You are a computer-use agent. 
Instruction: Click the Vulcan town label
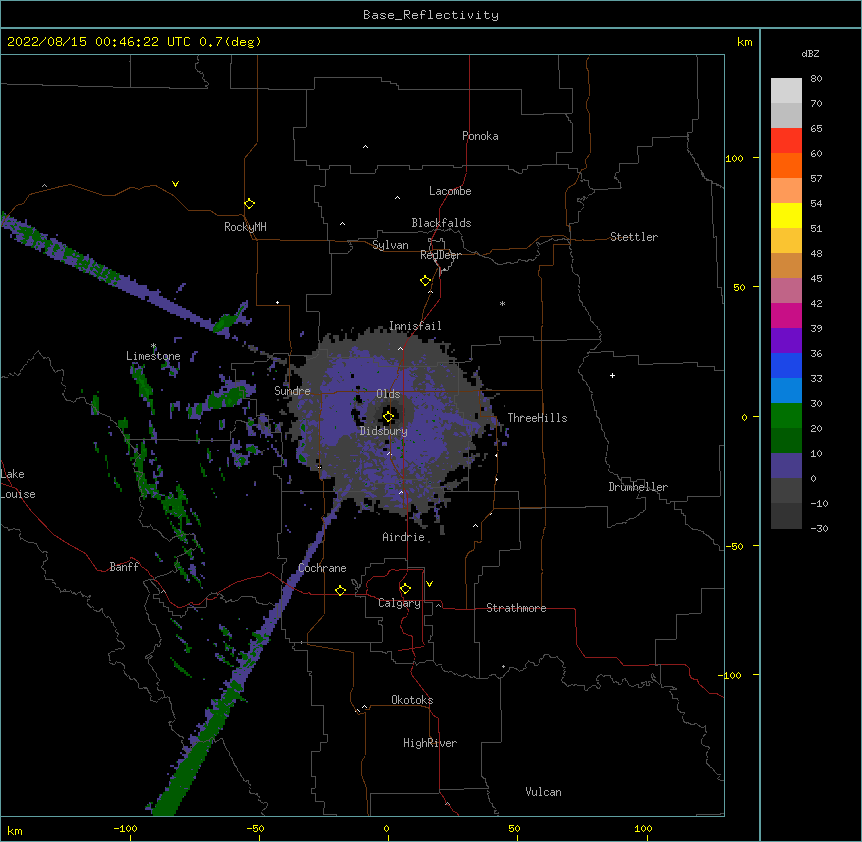543,792
